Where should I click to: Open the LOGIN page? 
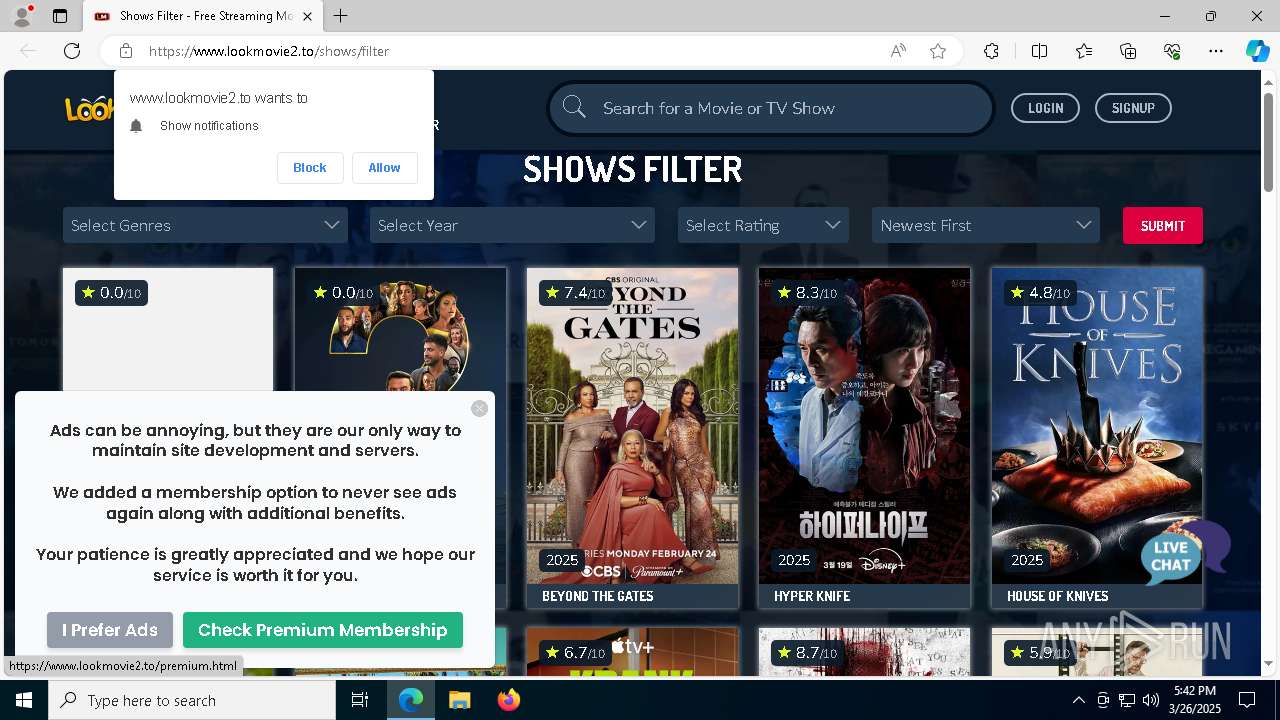1045,108
